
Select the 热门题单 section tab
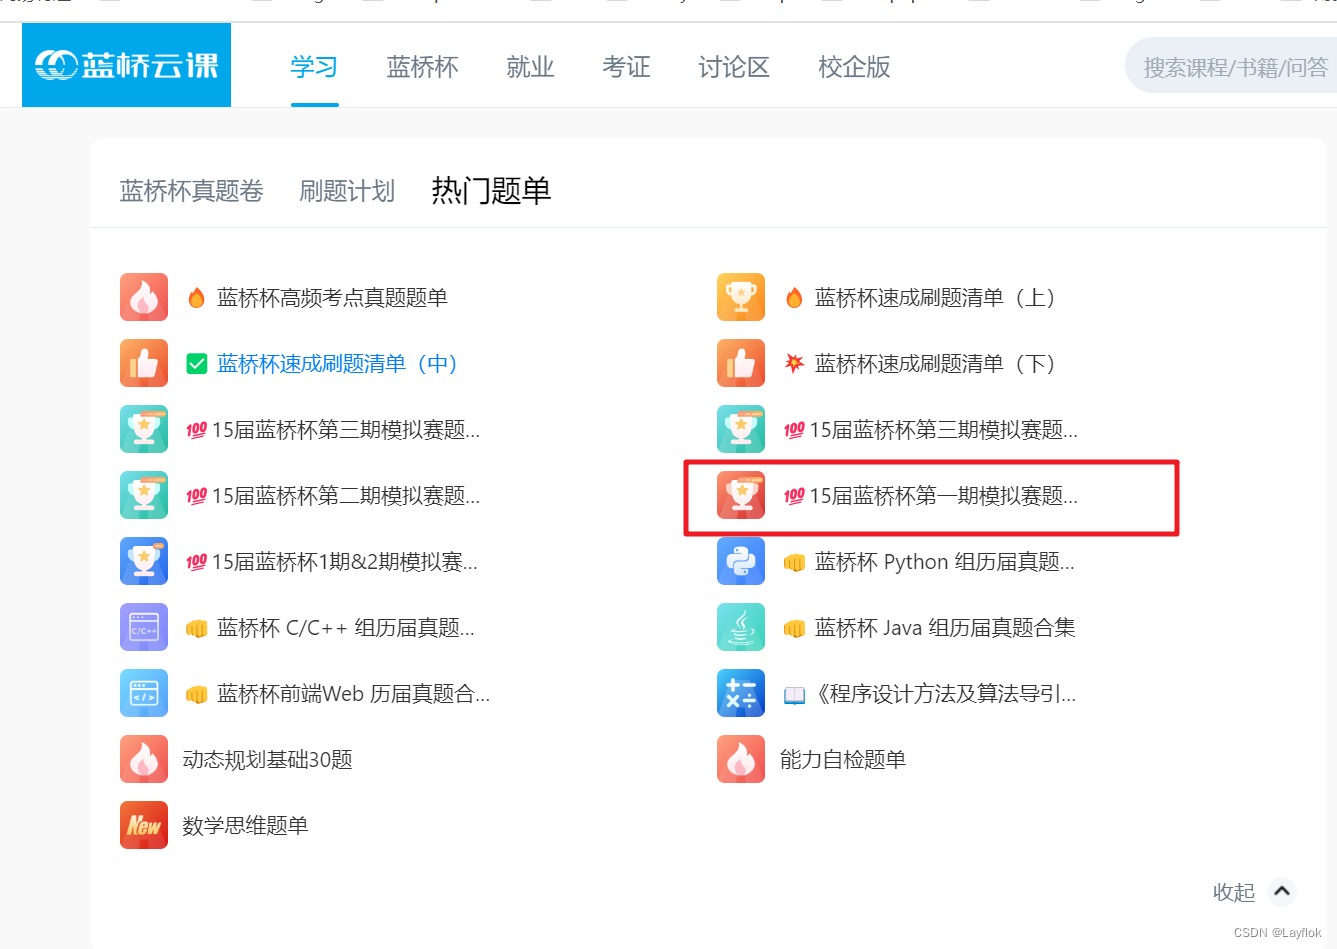pyautogui.click(x=491, y=190)
